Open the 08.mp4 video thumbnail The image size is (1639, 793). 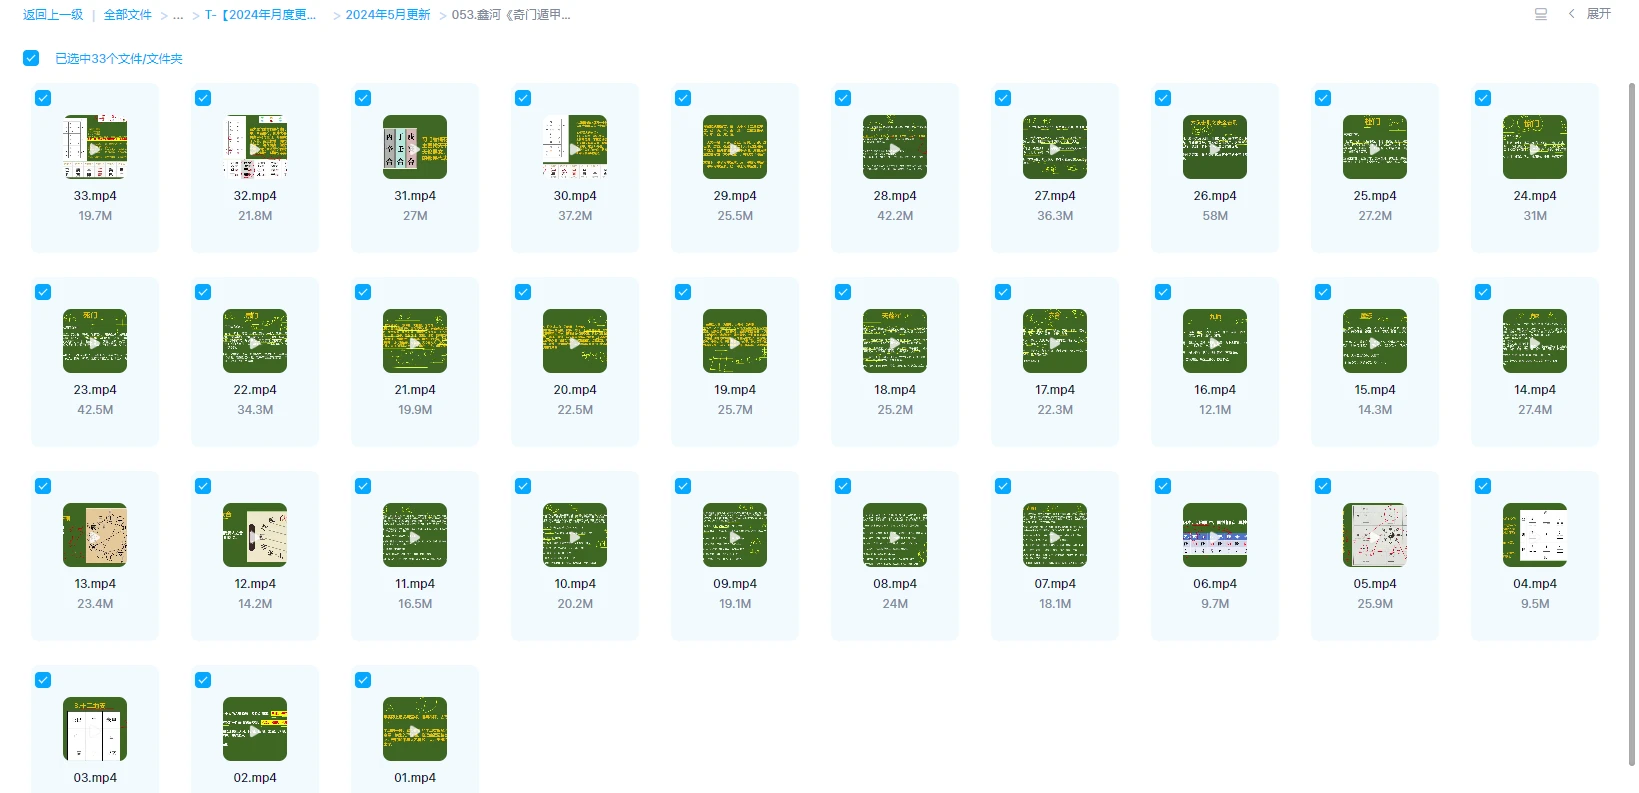(x=895, y=535)
